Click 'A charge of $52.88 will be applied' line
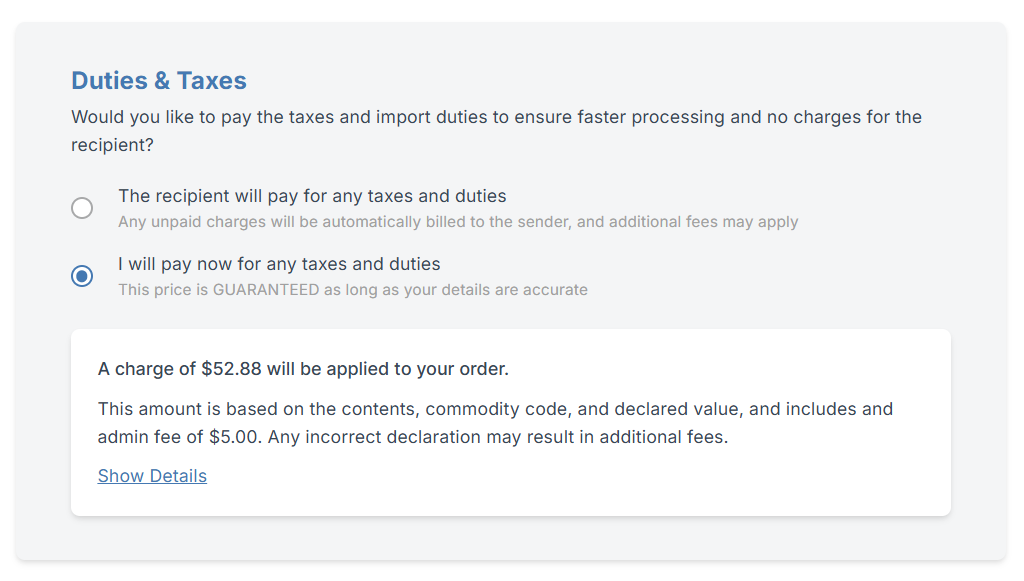This screenshot has width=1024, height=581. 303,369
